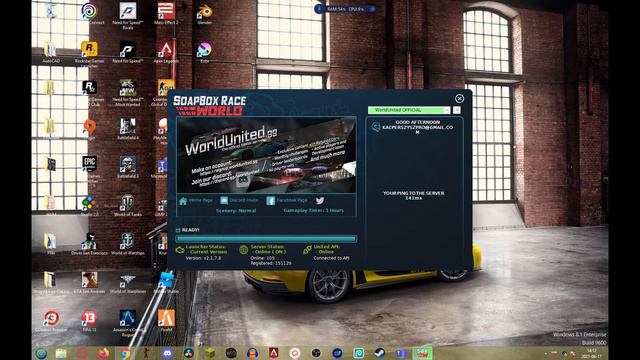
Task: Select the FIFA 13 desktop shortcut
Action: (x=89, y=320)
